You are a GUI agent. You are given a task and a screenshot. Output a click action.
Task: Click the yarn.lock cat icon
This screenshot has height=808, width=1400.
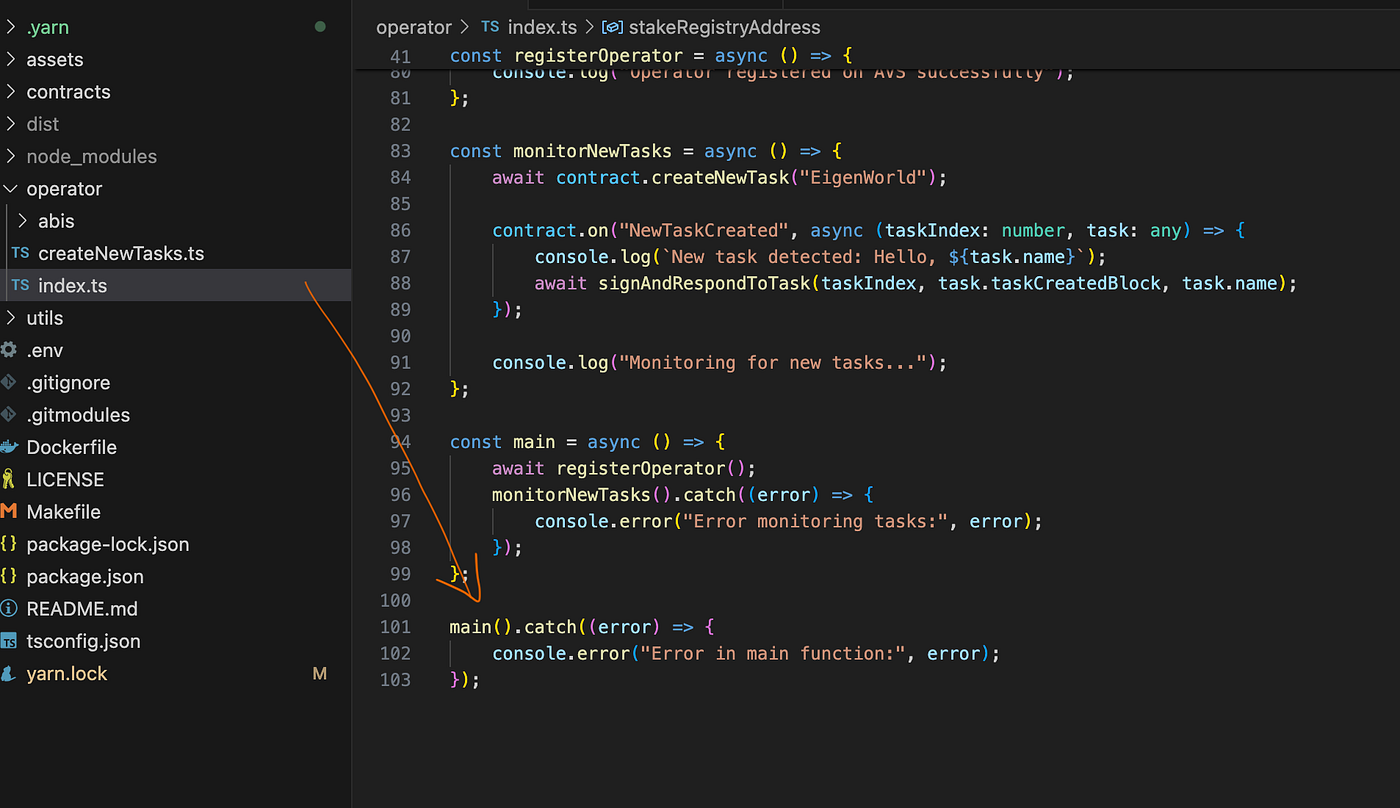[9, 674]
